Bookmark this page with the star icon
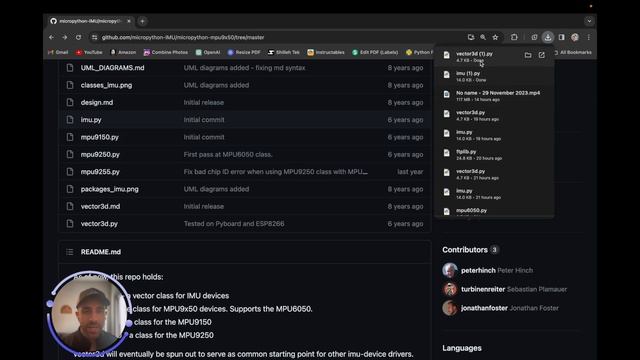 pos(495,37)
